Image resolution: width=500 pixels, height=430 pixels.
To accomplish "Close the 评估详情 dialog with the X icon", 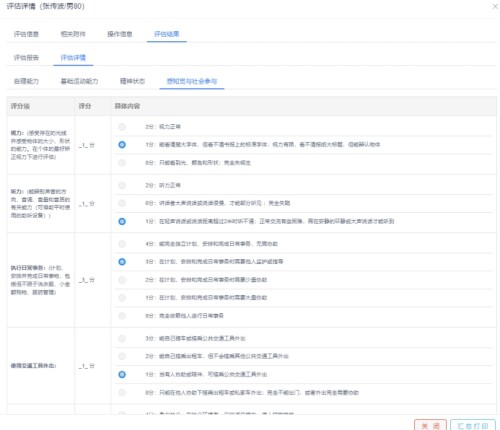I will 495,6.
